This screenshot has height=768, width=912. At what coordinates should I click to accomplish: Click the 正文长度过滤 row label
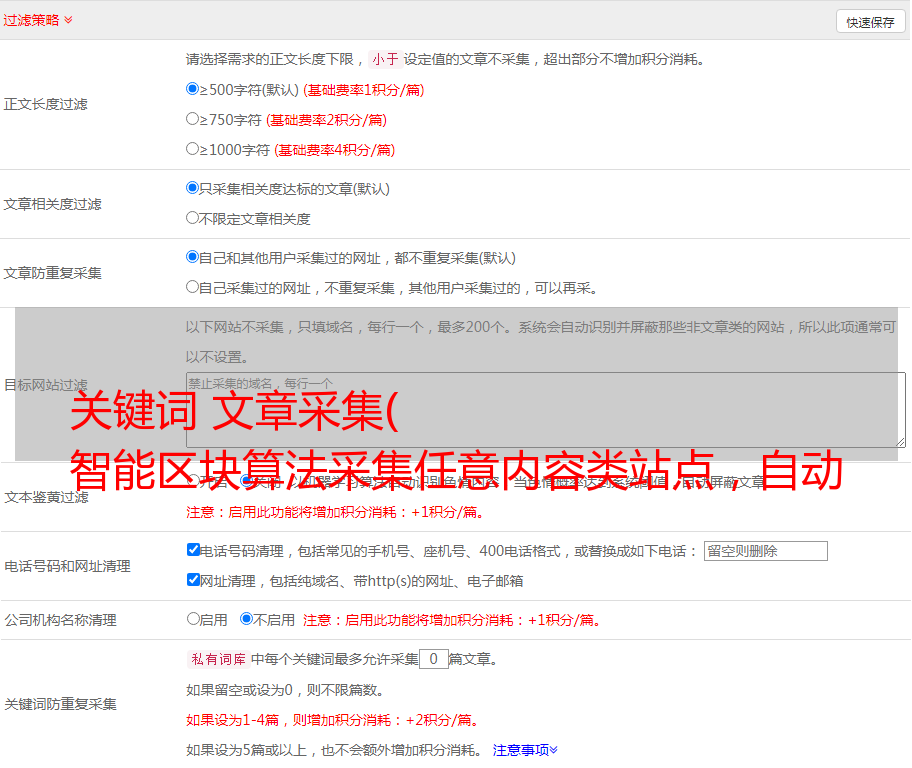[45, 105]
